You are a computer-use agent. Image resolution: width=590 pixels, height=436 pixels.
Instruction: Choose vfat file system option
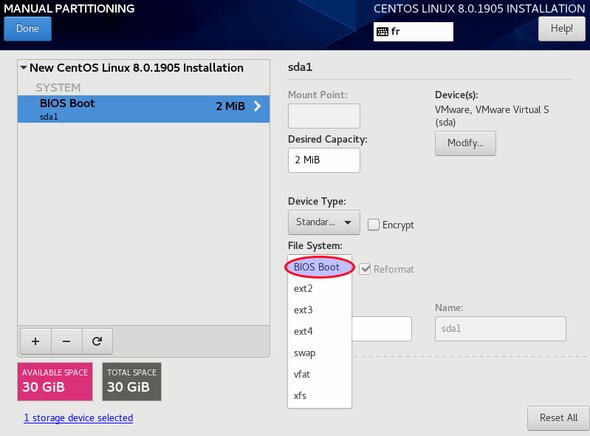319,374
